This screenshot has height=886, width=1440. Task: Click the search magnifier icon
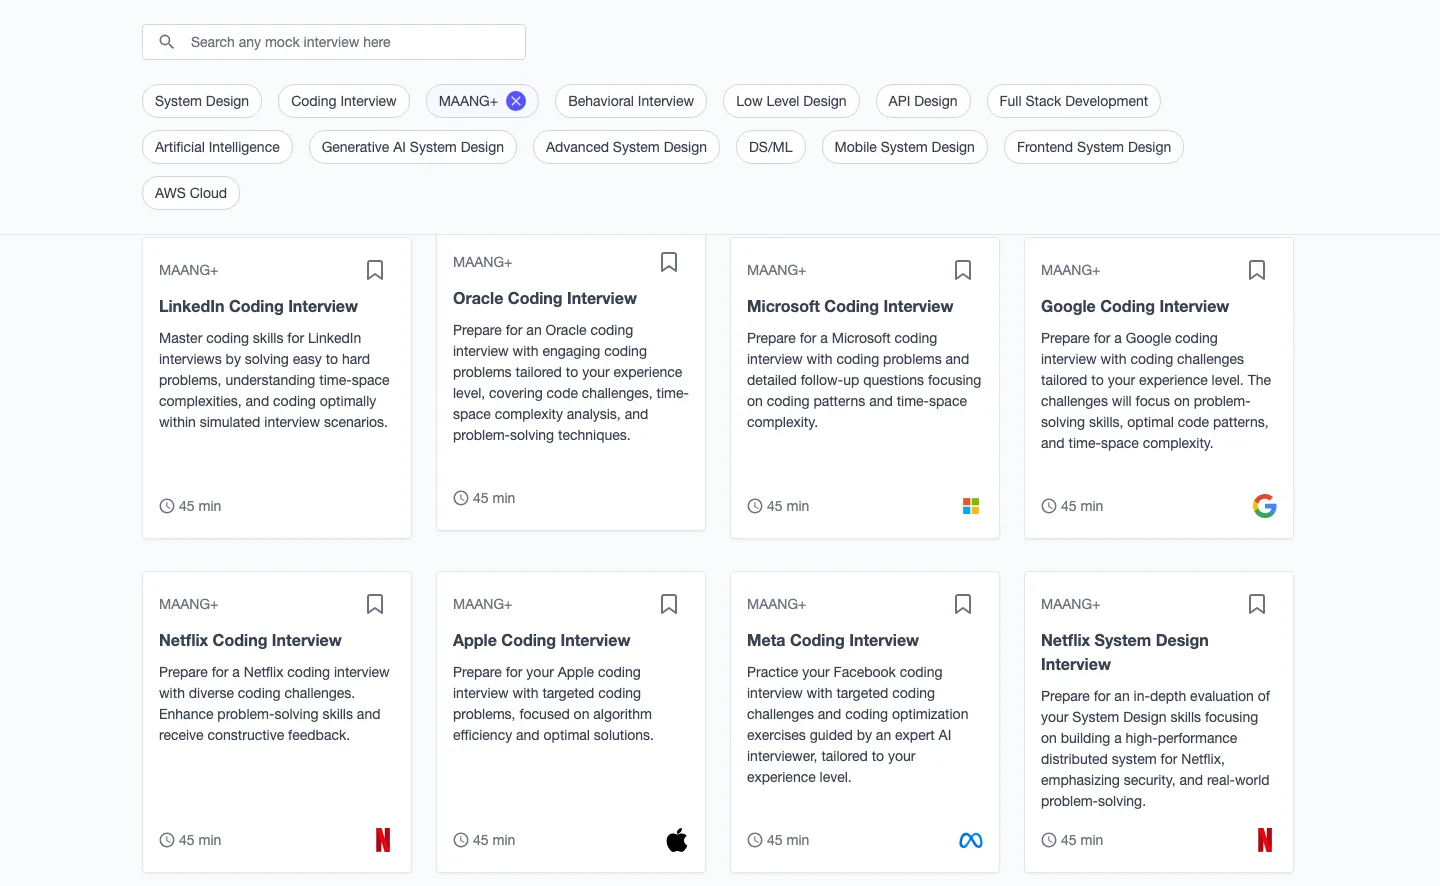tap(167, 42)
